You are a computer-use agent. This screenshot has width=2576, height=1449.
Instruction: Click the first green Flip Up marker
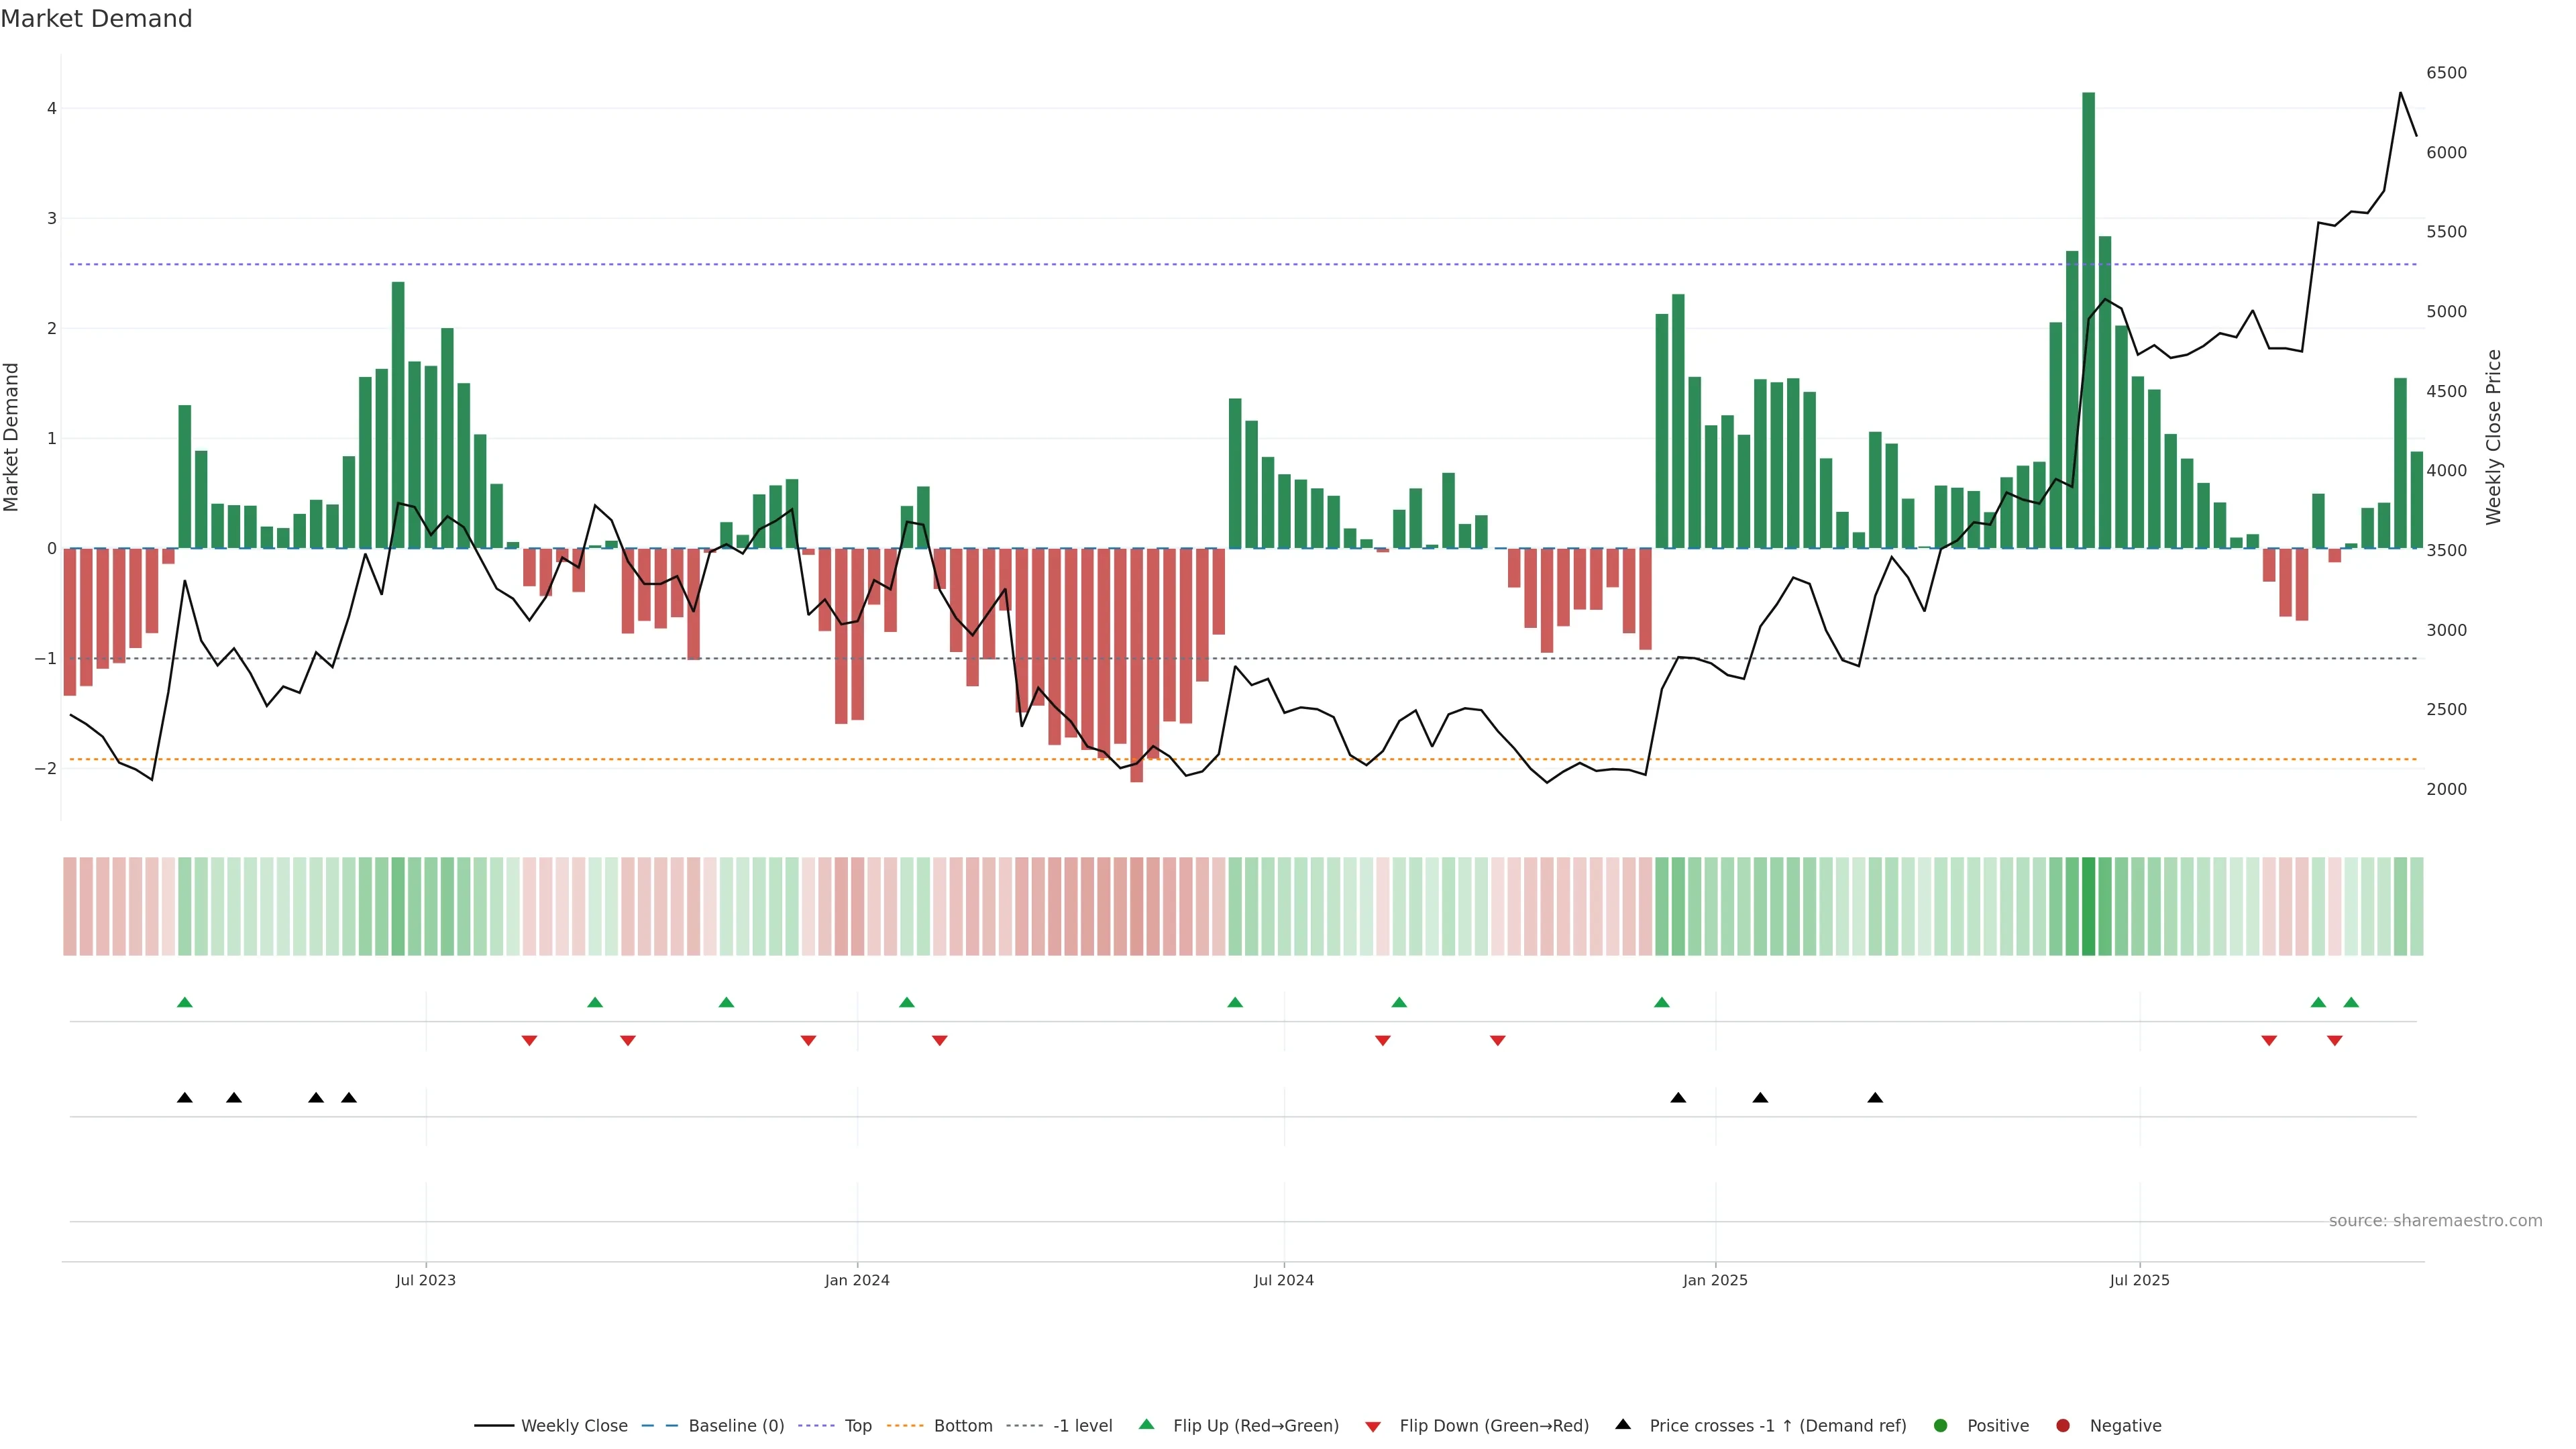click(x=185, y=1003)
